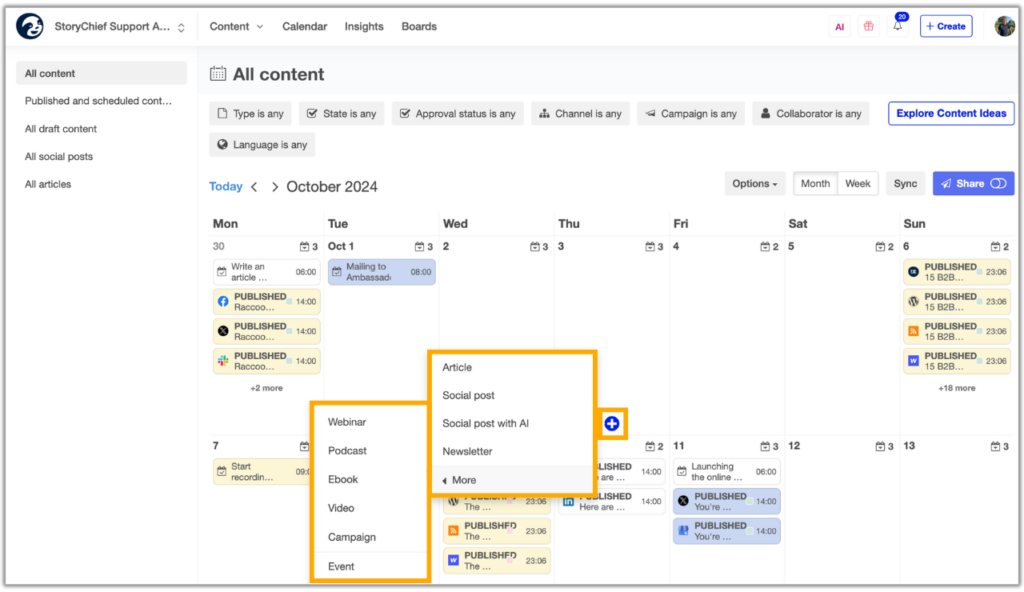
Task: Open Start recording task on the 7th
Action: 262,472
